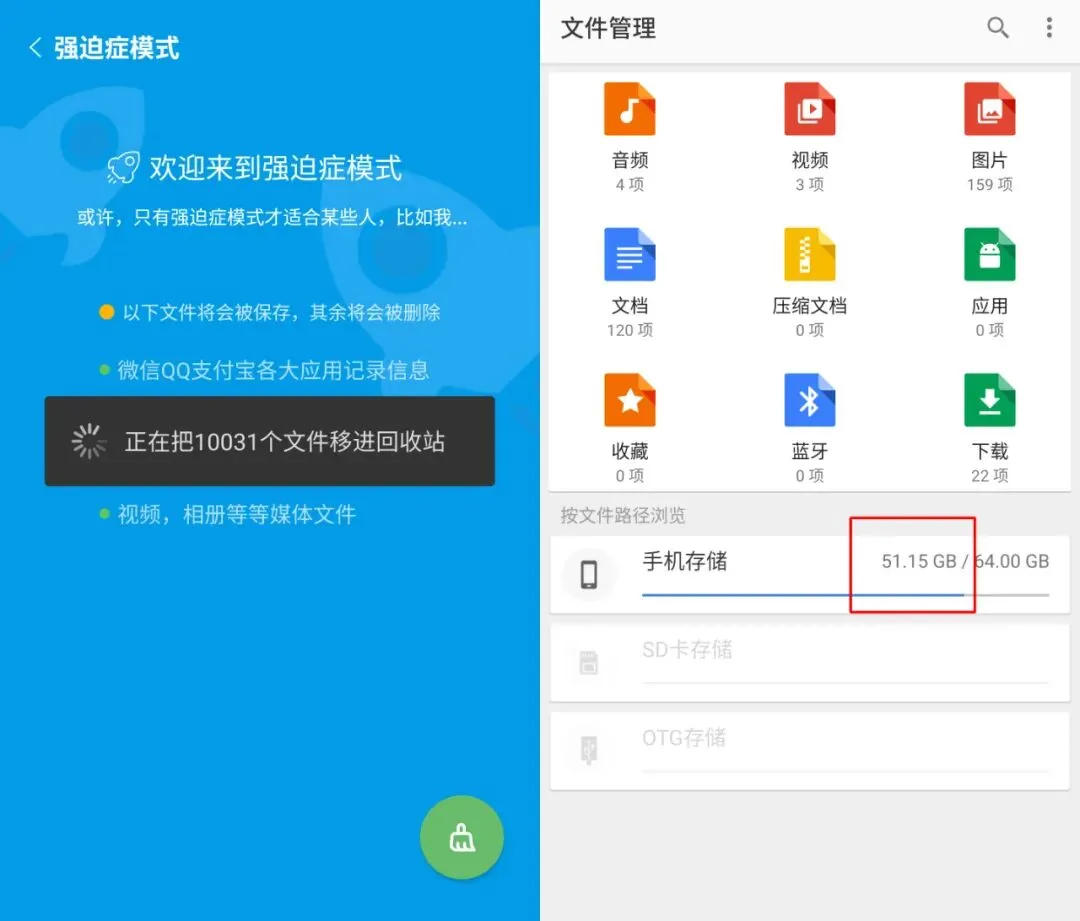Image resolution: width=1080 pixels, height=921 pixels.
Task: Click the 手机存储 usage progress bar
Action: (x=845, y=594)
